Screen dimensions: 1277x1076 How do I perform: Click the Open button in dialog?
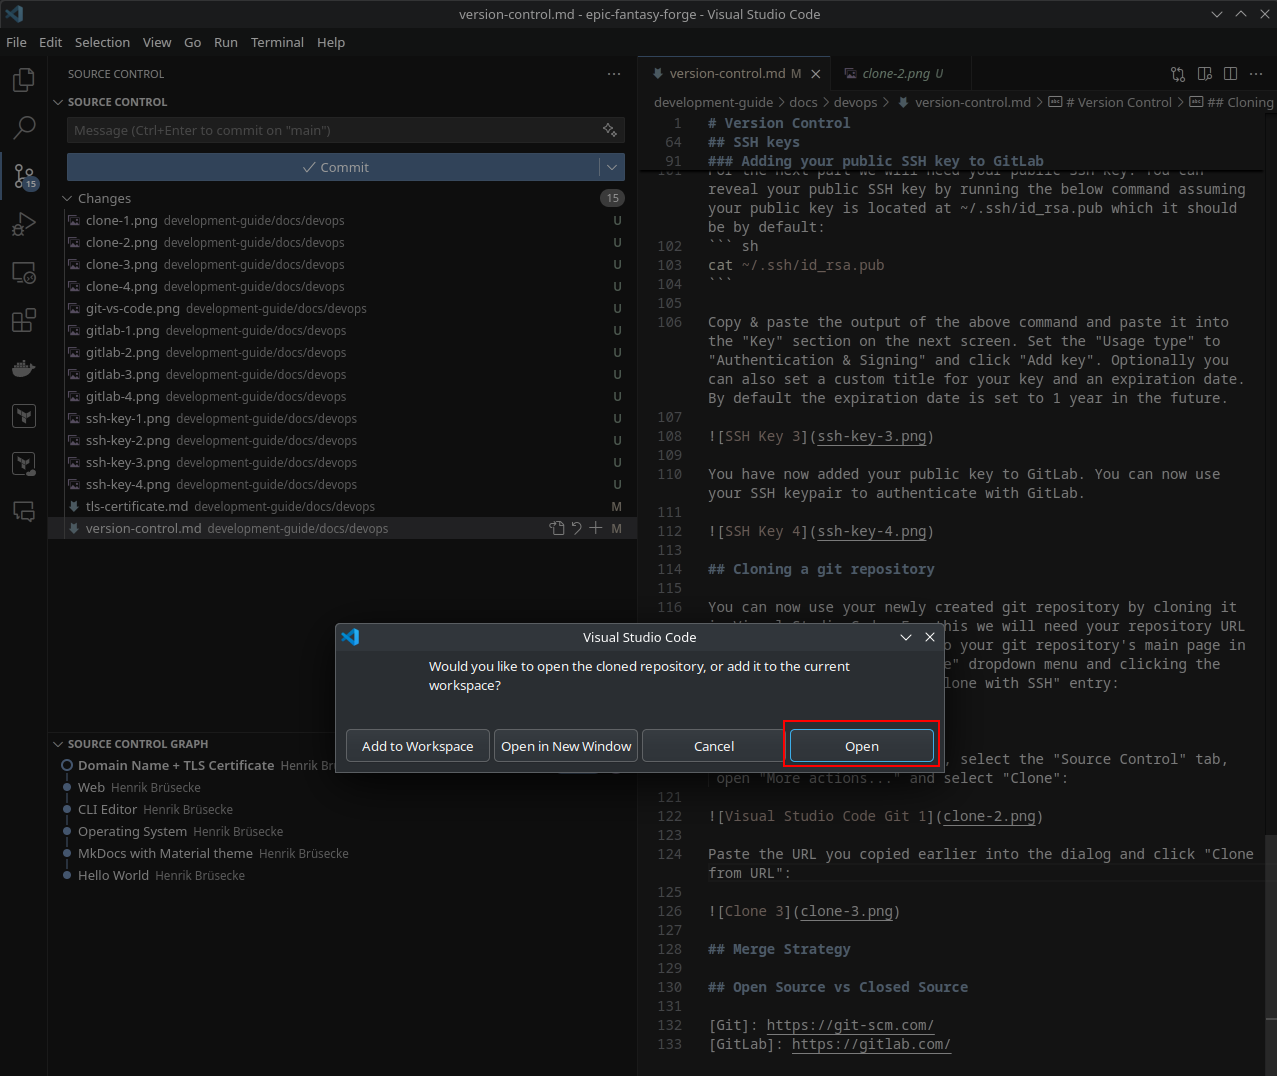(x=862, y=746)
